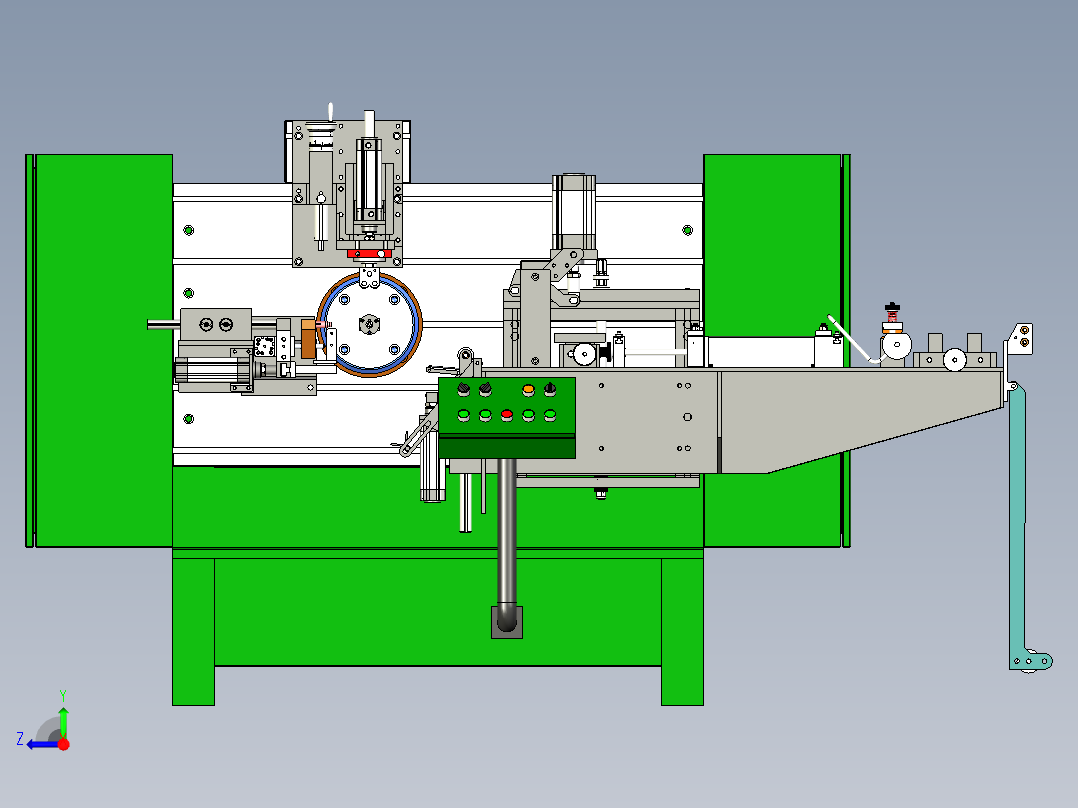Select the orange button on control panel
Image resolution: width=1078 pixels, height=808 pixels.
[x=528, y=389]
